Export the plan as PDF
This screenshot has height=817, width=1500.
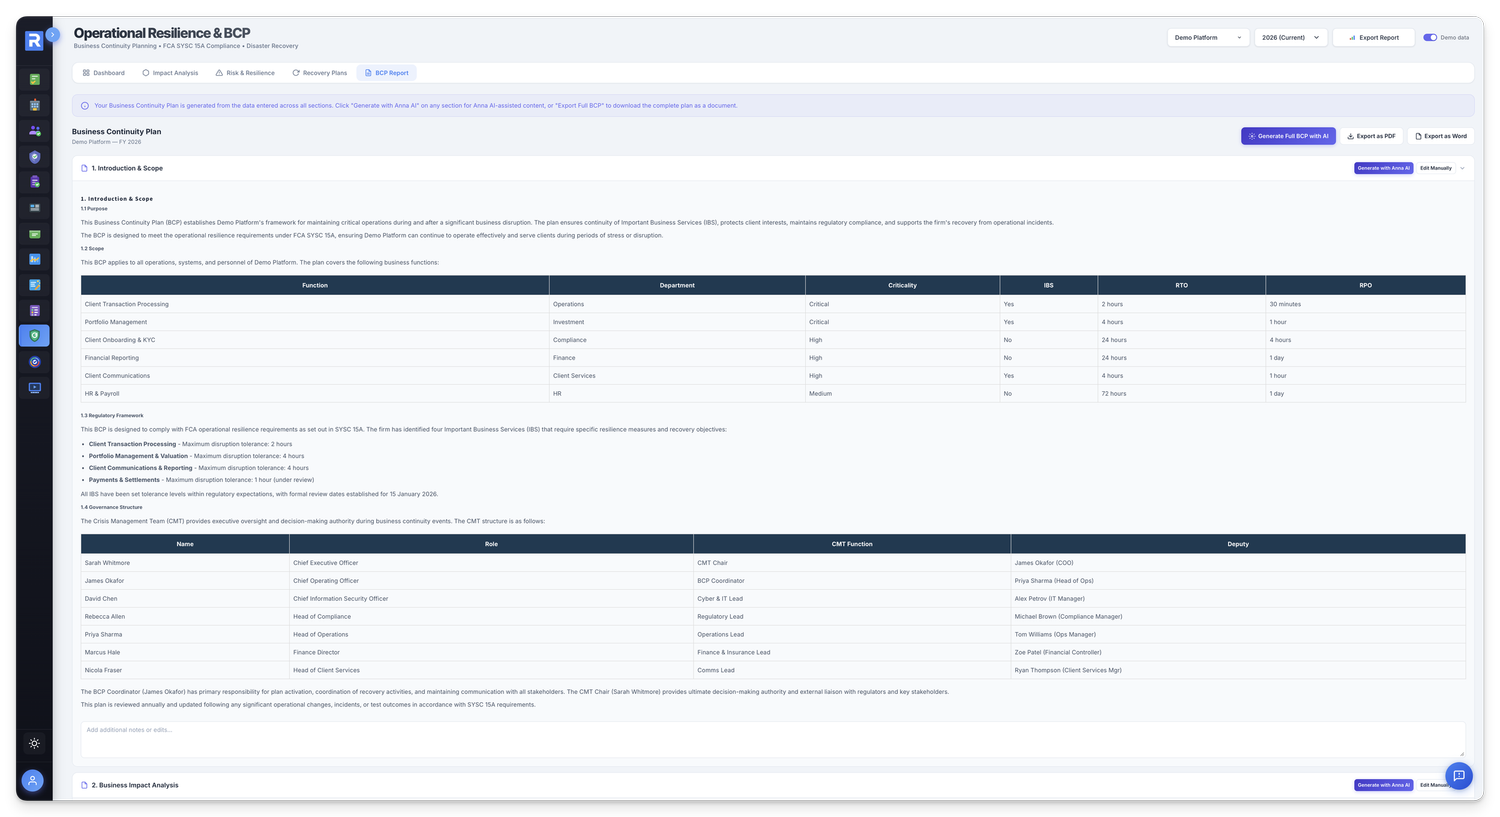1371,135
